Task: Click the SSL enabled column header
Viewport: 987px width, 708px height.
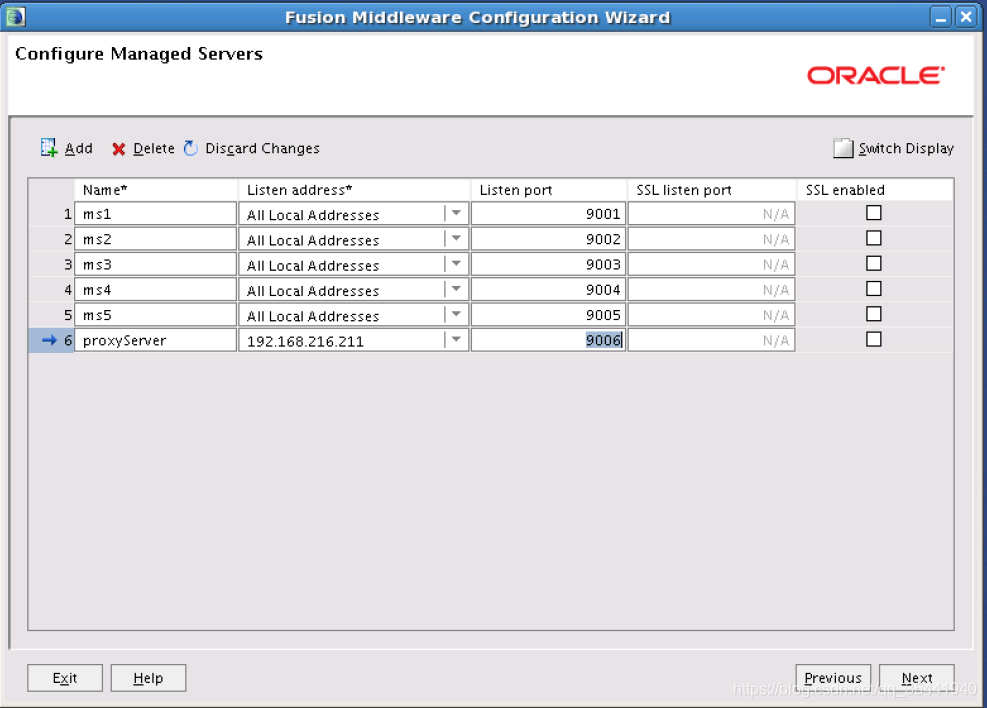Action: (874, 190)
